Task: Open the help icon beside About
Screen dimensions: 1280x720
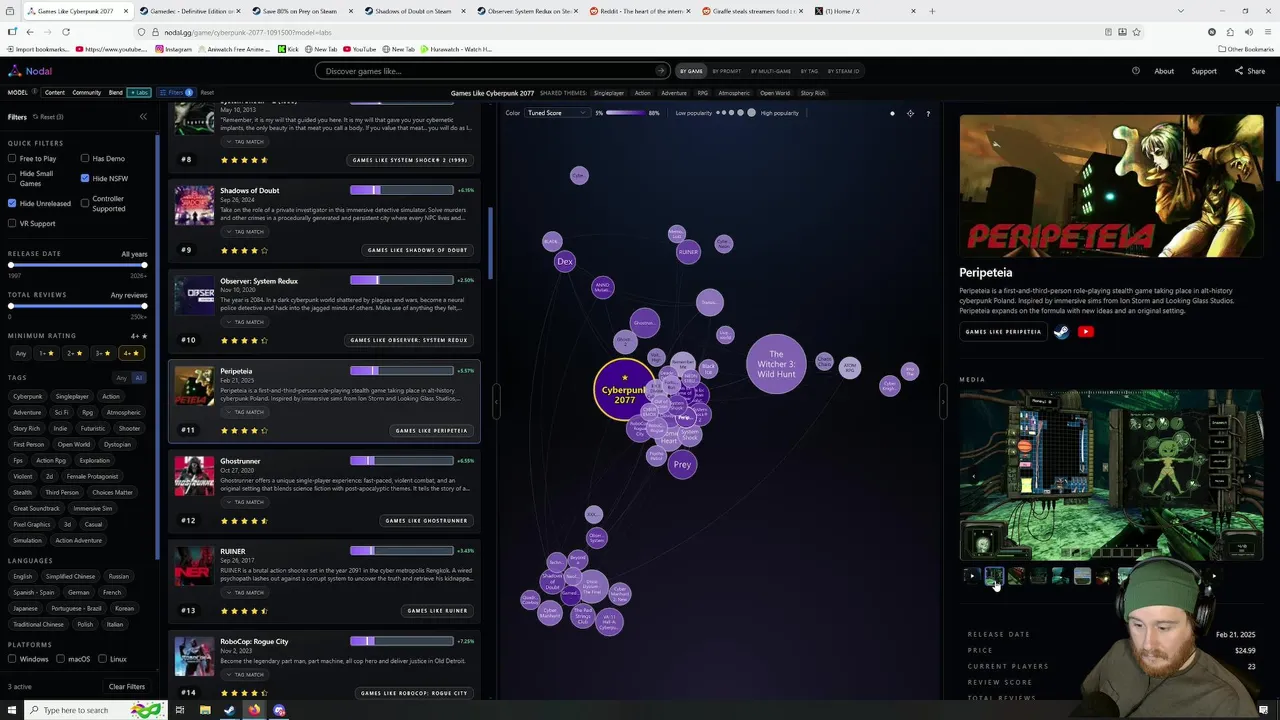Action: pos(1136,71)
